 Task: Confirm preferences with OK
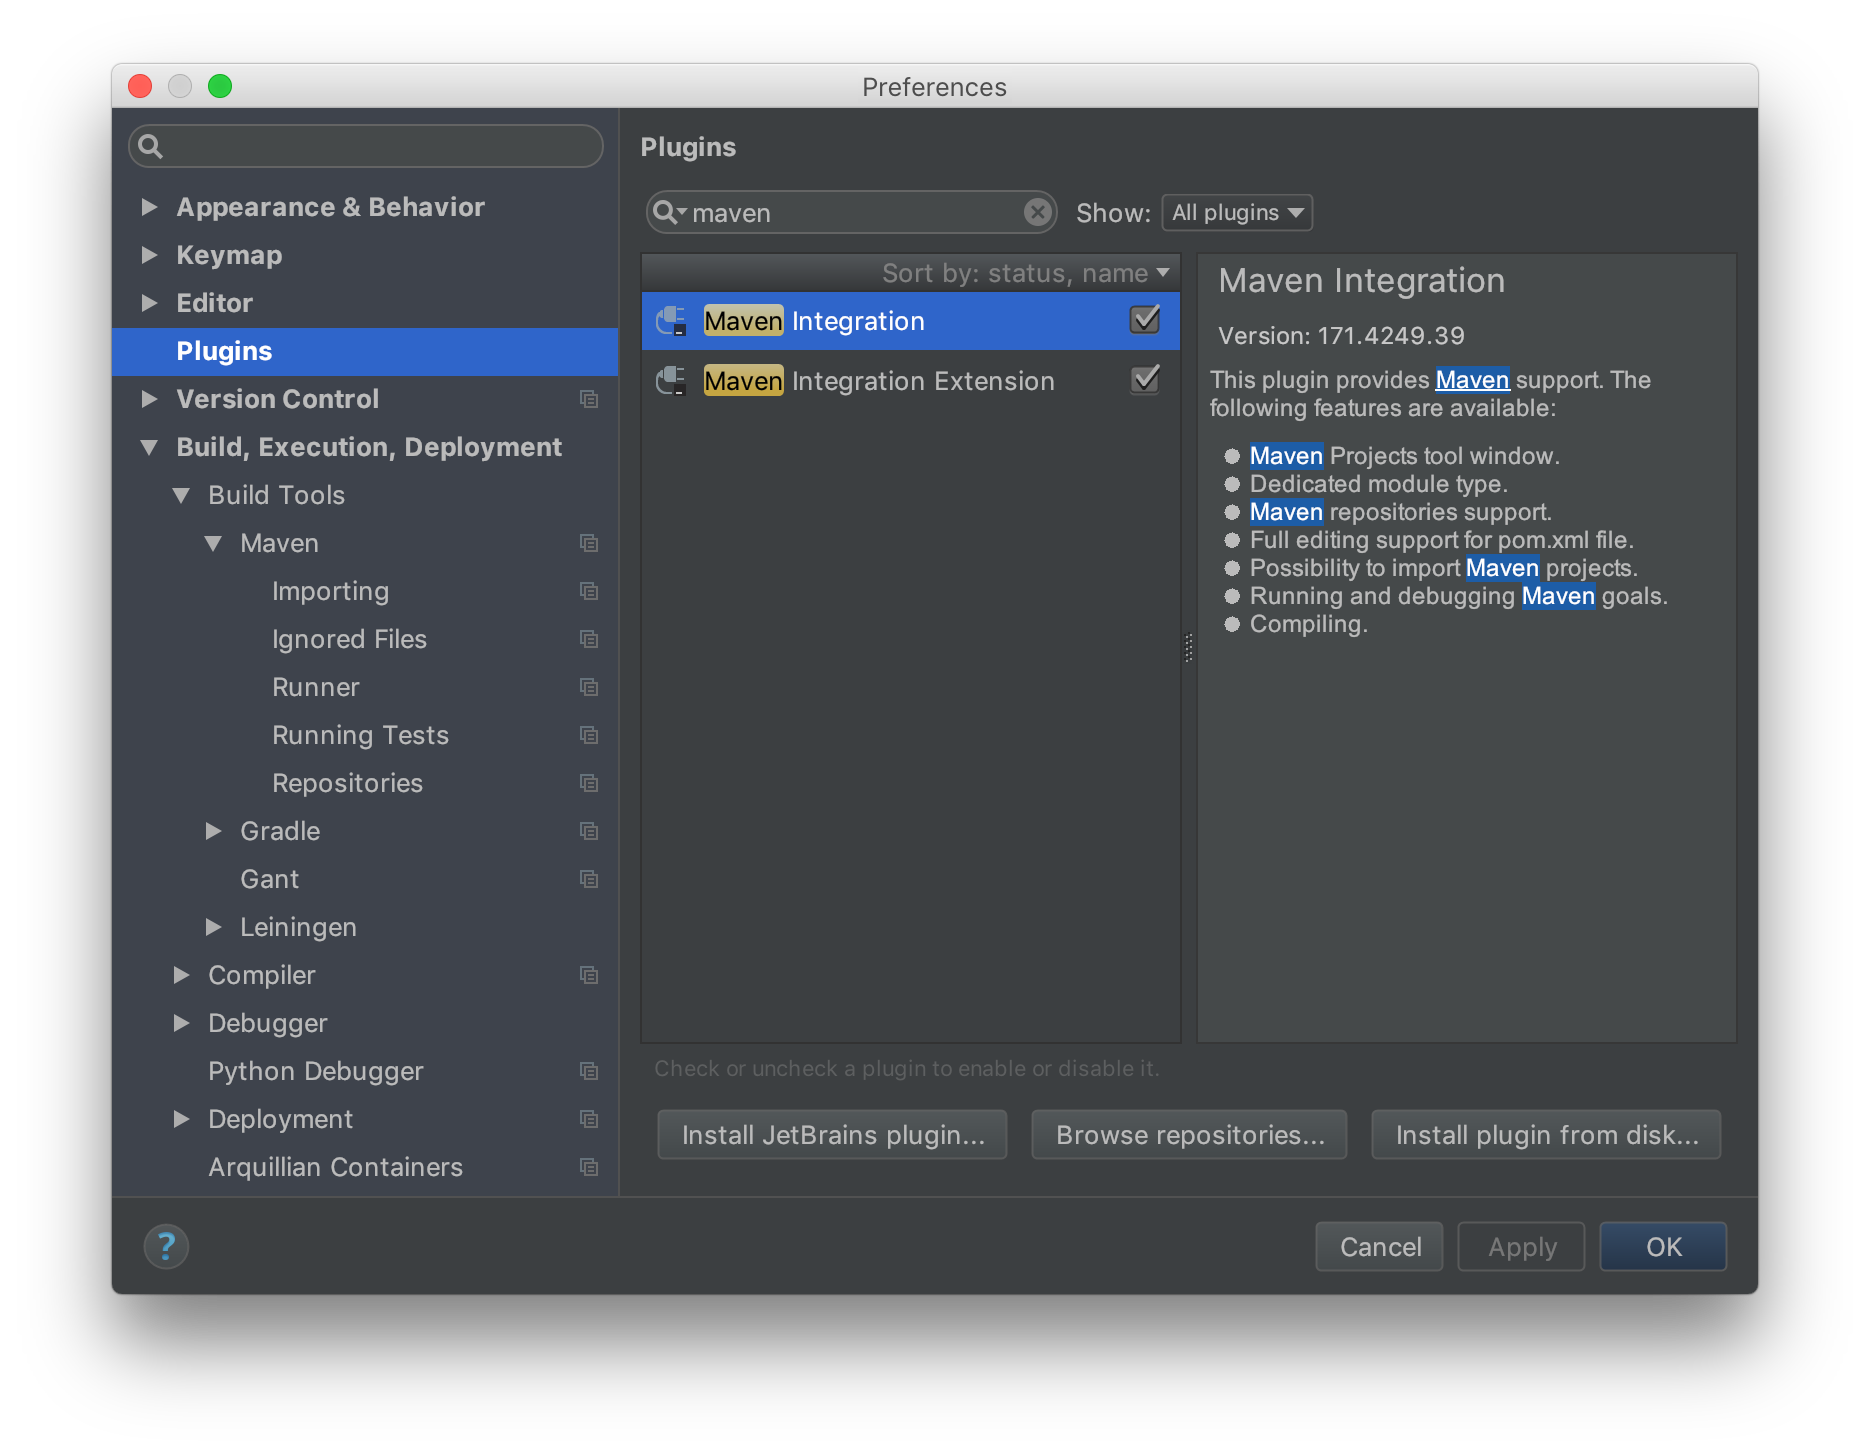[x=1663, y=1246]
